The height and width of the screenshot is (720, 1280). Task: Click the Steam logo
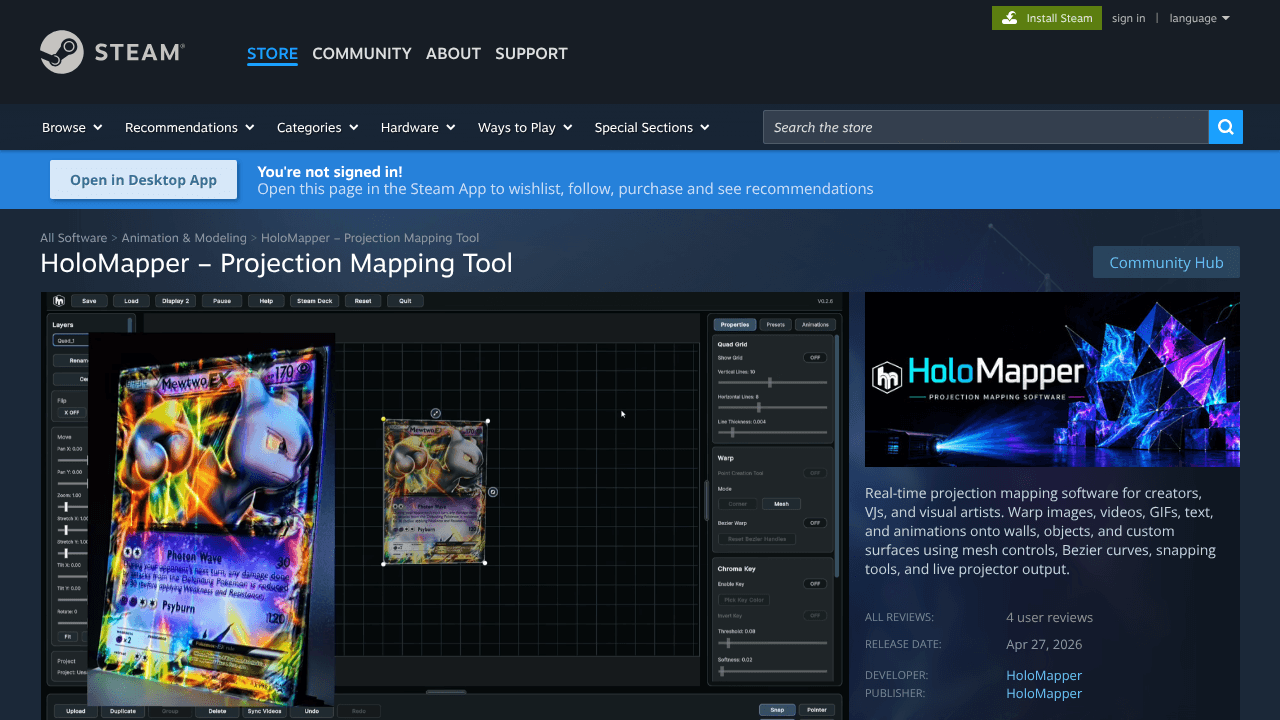112,52
